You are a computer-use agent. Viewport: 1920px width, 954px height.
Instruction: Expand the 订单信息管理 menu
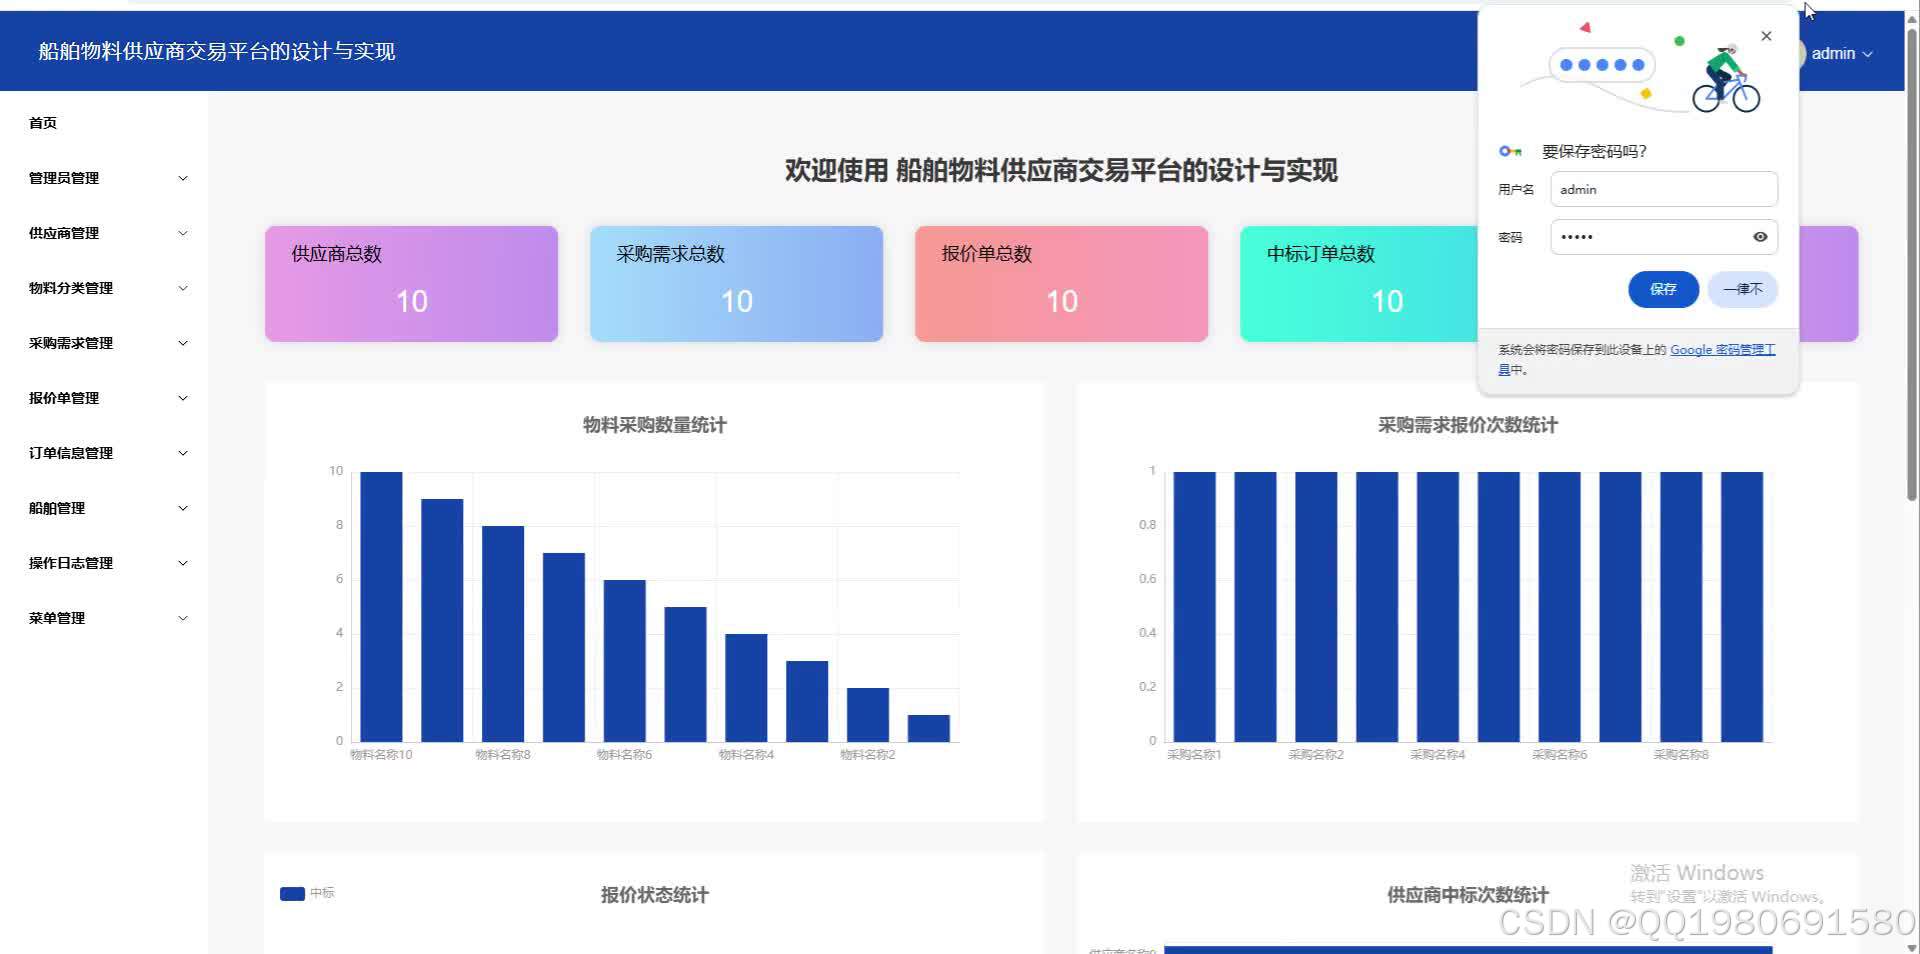coord(105,453)
